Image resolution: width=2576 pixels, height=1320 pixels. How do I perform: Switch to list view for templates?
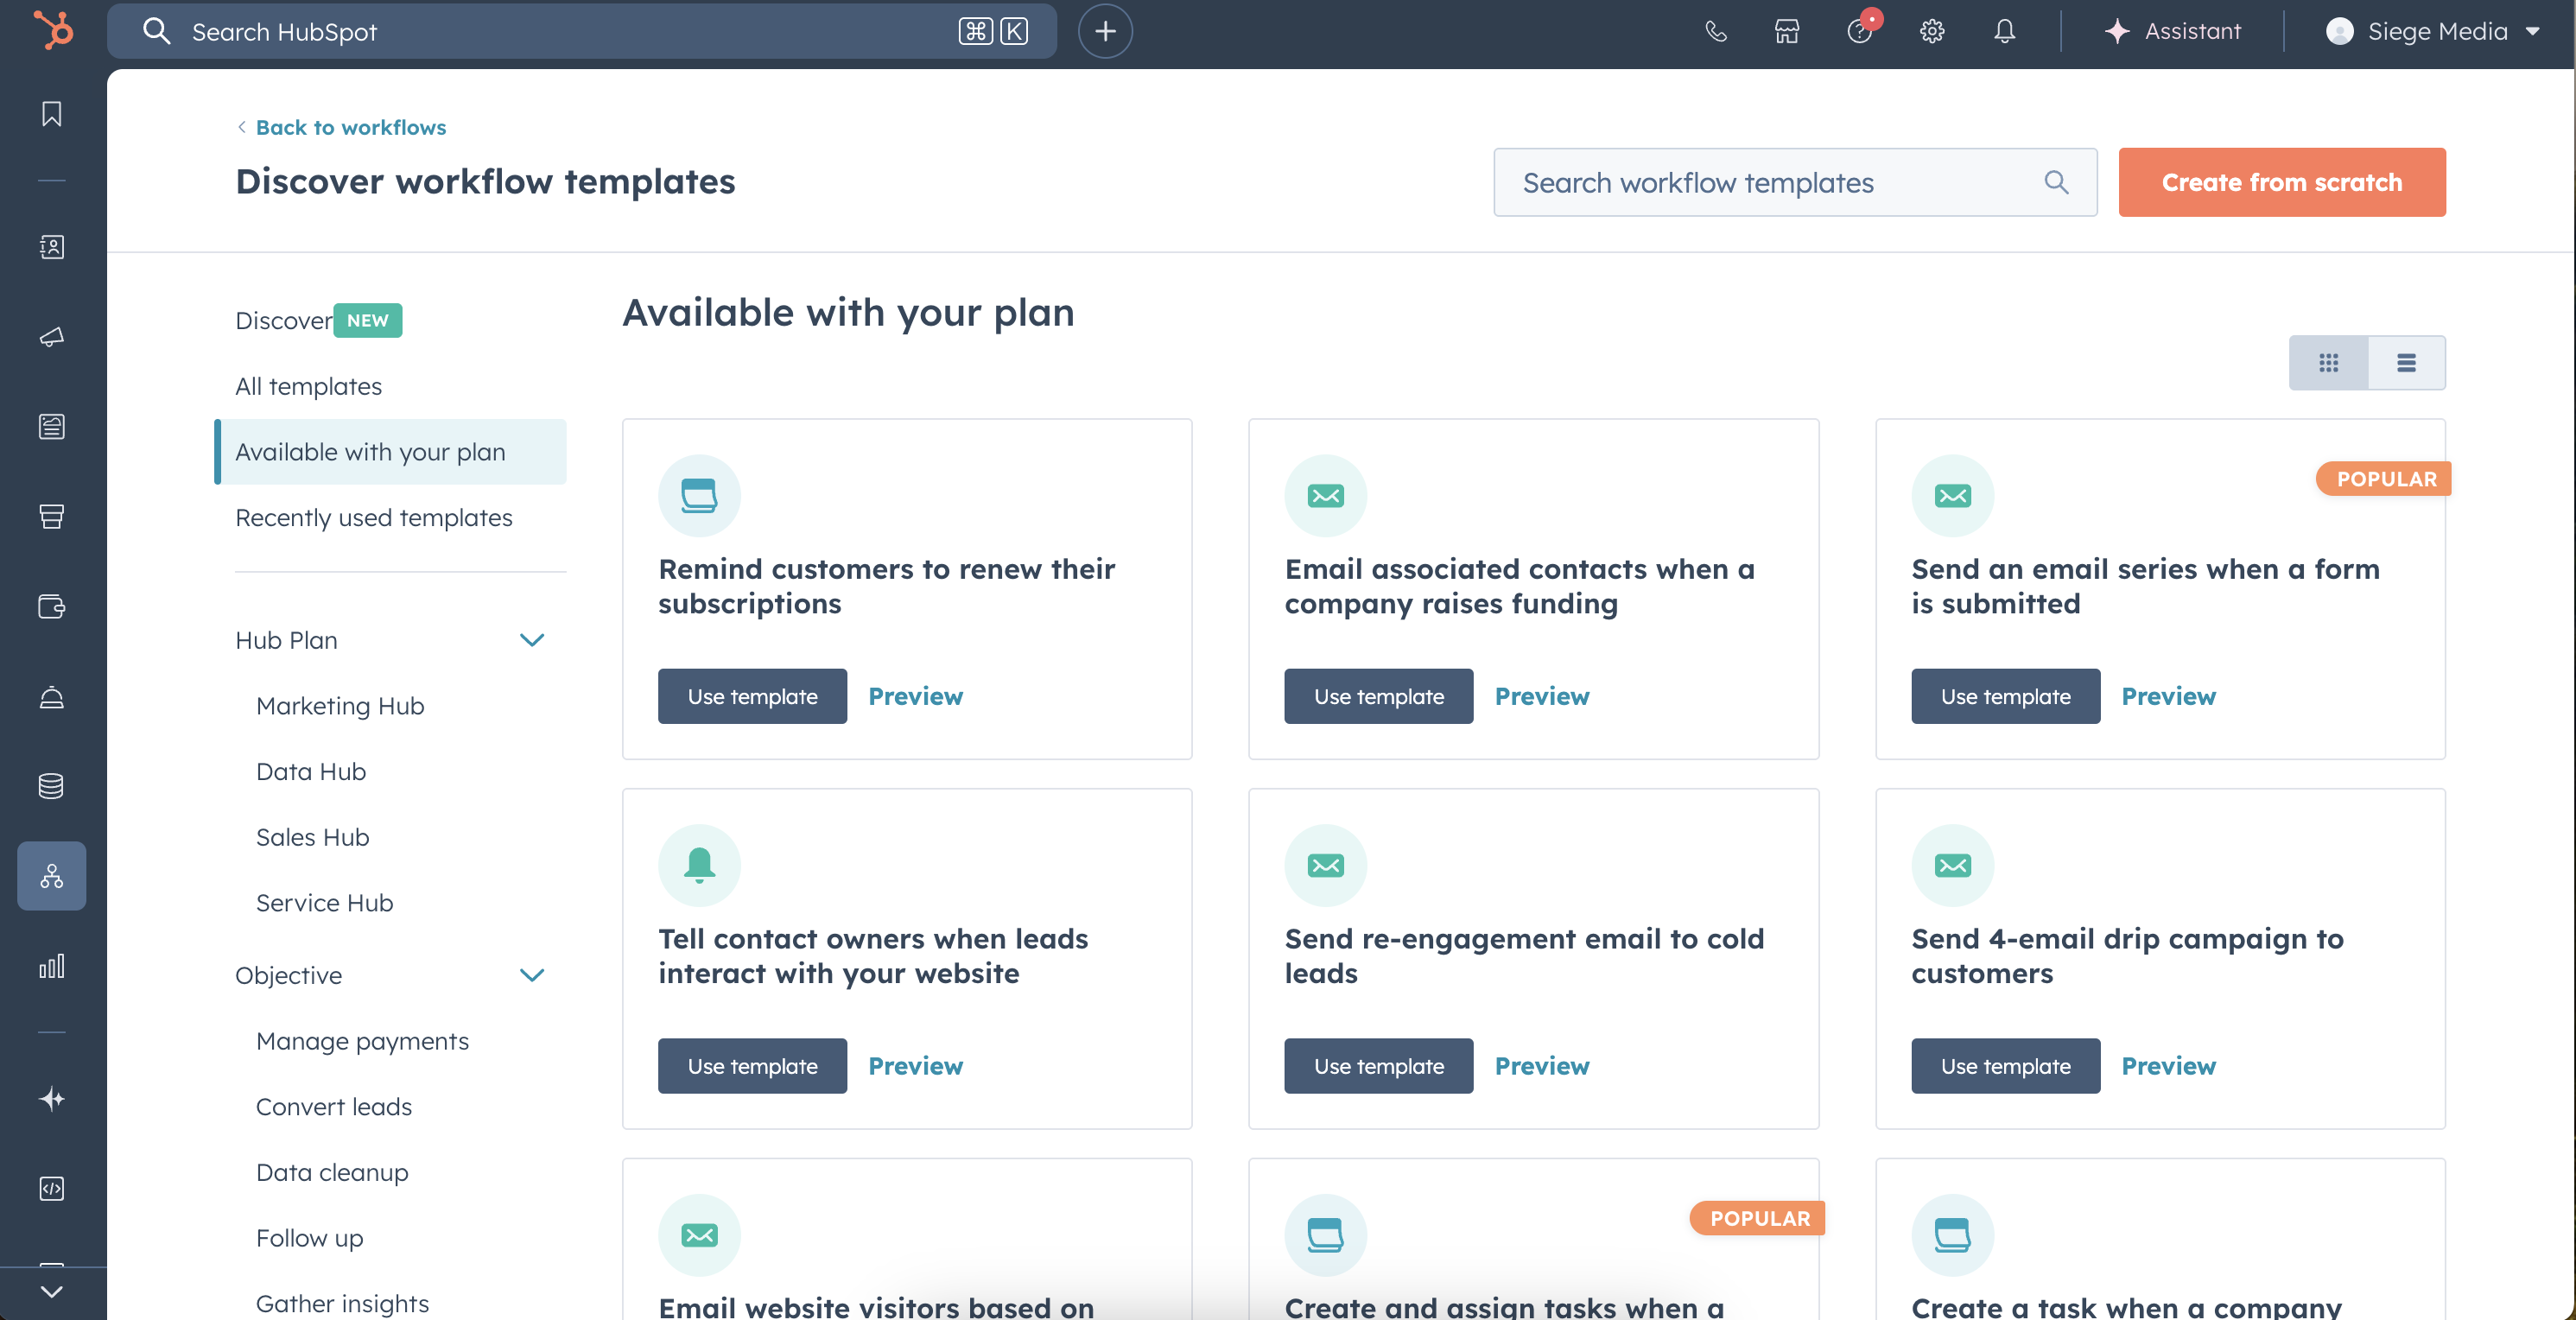2406,362
